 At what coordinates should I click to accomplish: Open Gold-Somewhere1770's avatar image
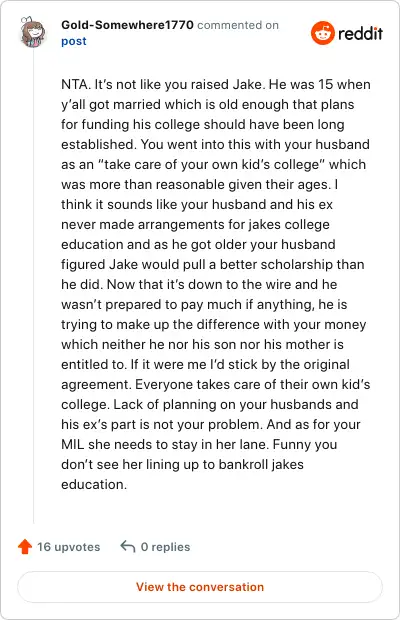click(33, 32)
